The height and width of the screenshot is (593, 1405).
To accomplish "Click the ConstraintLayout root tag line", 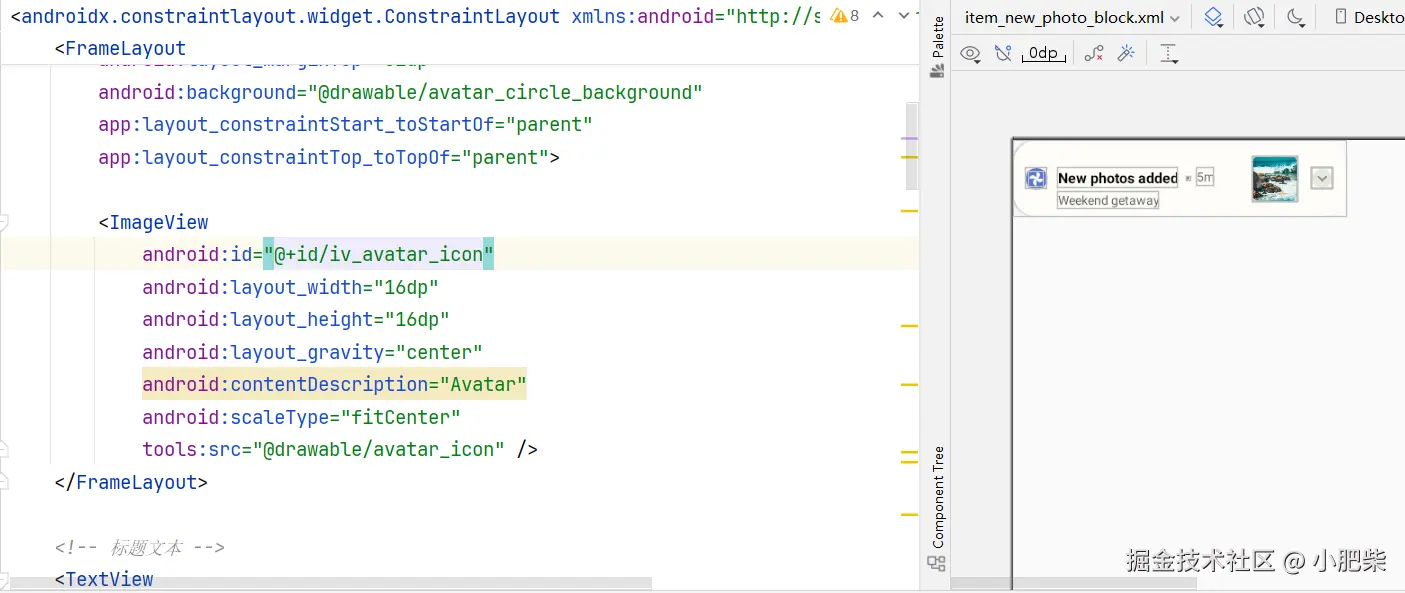I will [x=415, y=16].
